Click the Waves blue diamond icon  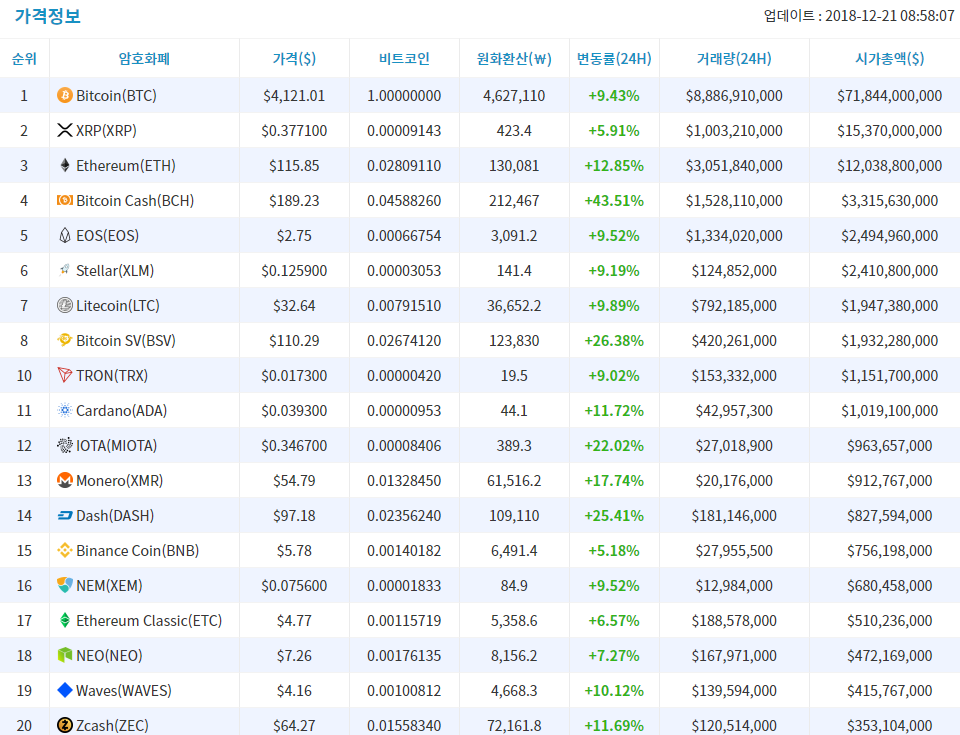click(x=64, y=690)
